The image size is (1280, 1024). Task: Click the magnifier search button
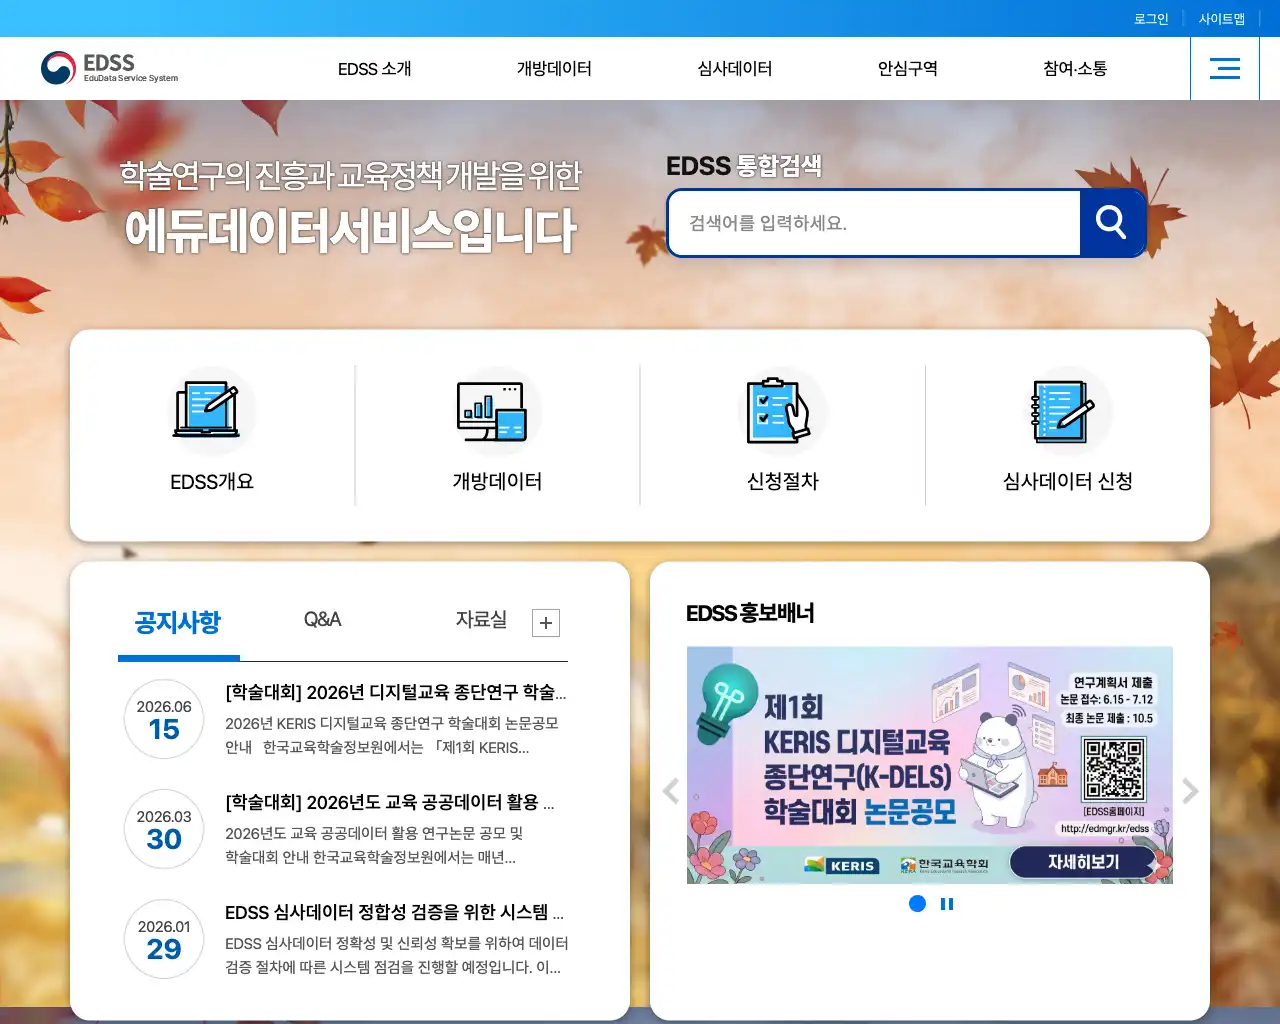1111,222
